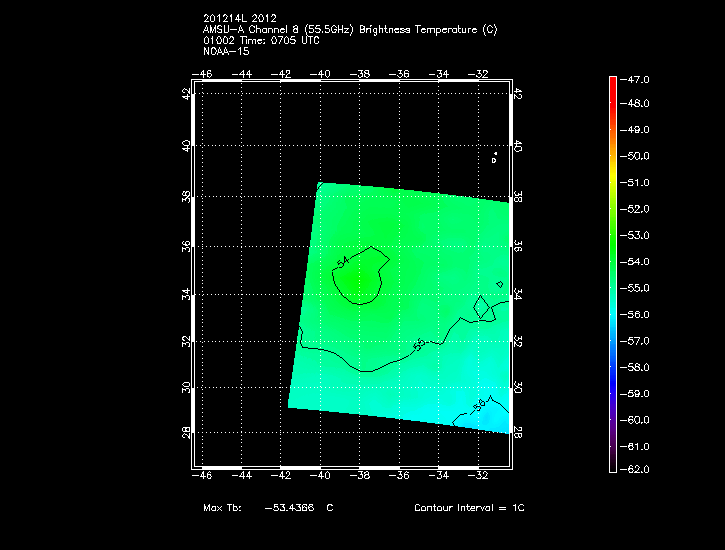Click the -55 contour label on the map
Screen dimensions: 725x550
[420, 343]
